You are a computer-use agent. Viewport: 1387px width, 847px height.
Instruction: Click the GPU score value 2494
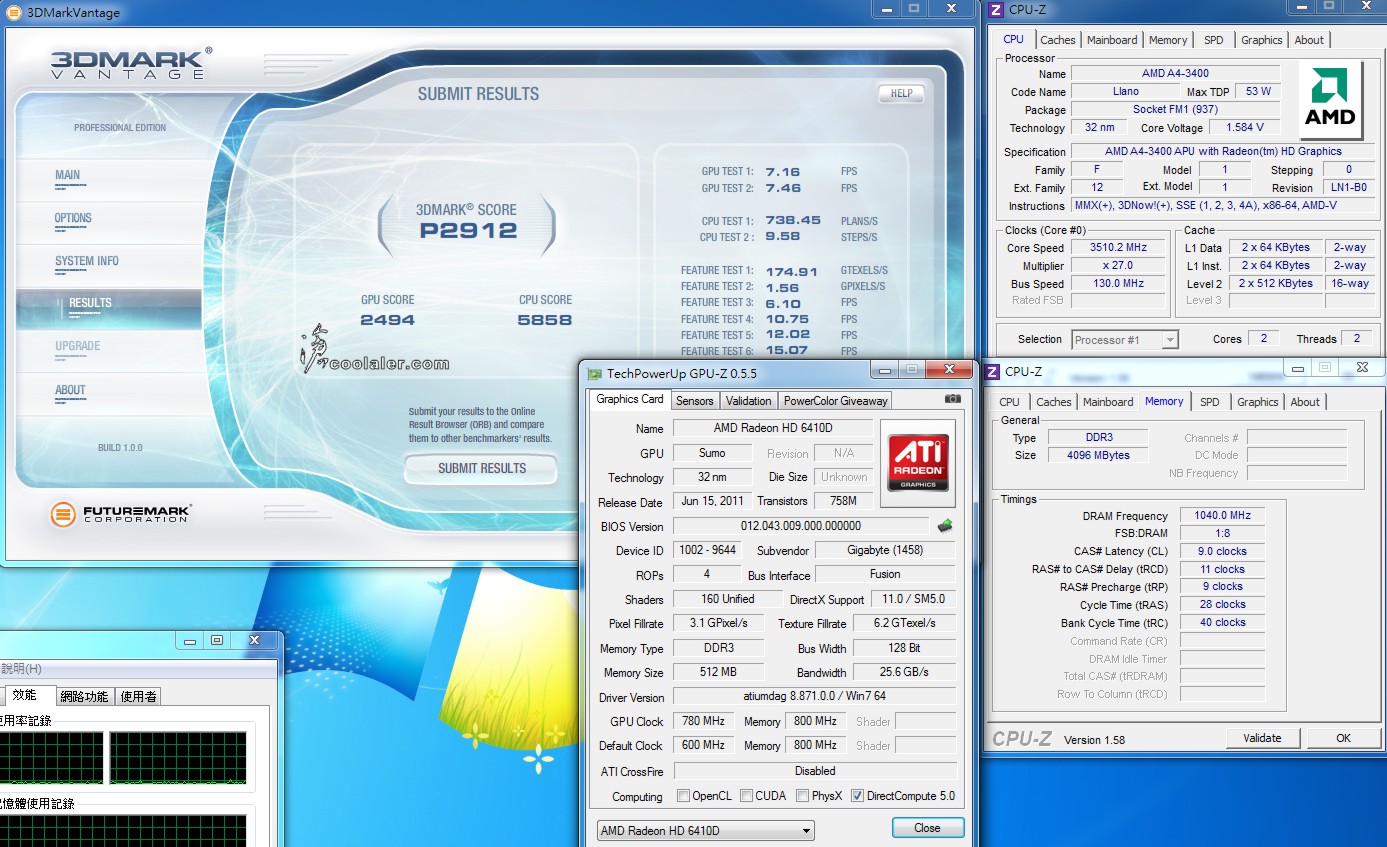388,320
